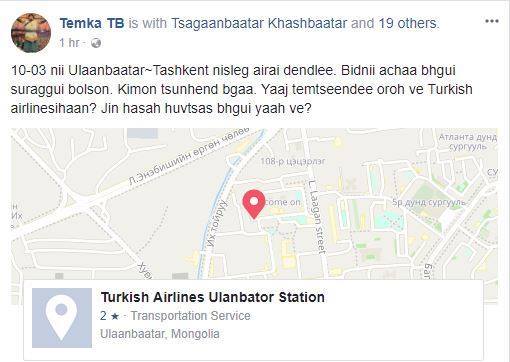Screen dimensions: 510x362
Task: Click the Ulaanbaatar, Mongolia location text
Action: (160, 334)
